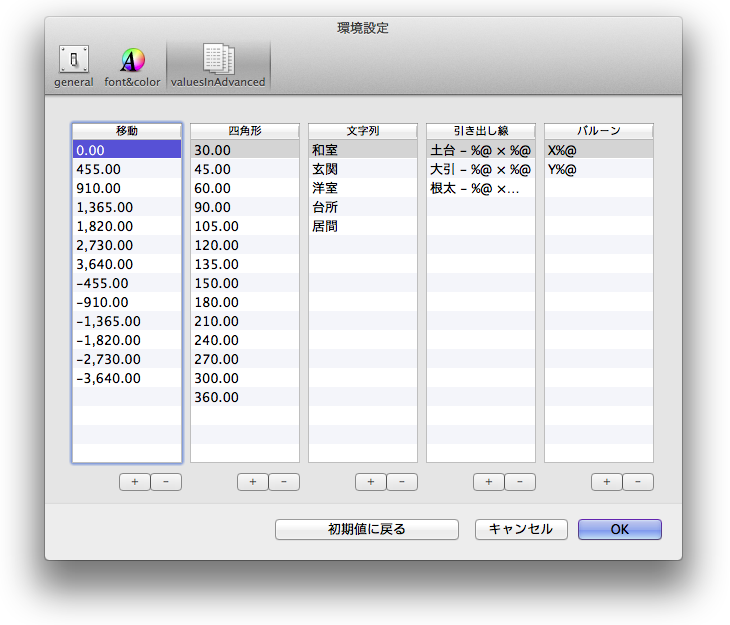Add an item to the 引き出し線 list
730x625 pixels.
click(x=488, y=482)
